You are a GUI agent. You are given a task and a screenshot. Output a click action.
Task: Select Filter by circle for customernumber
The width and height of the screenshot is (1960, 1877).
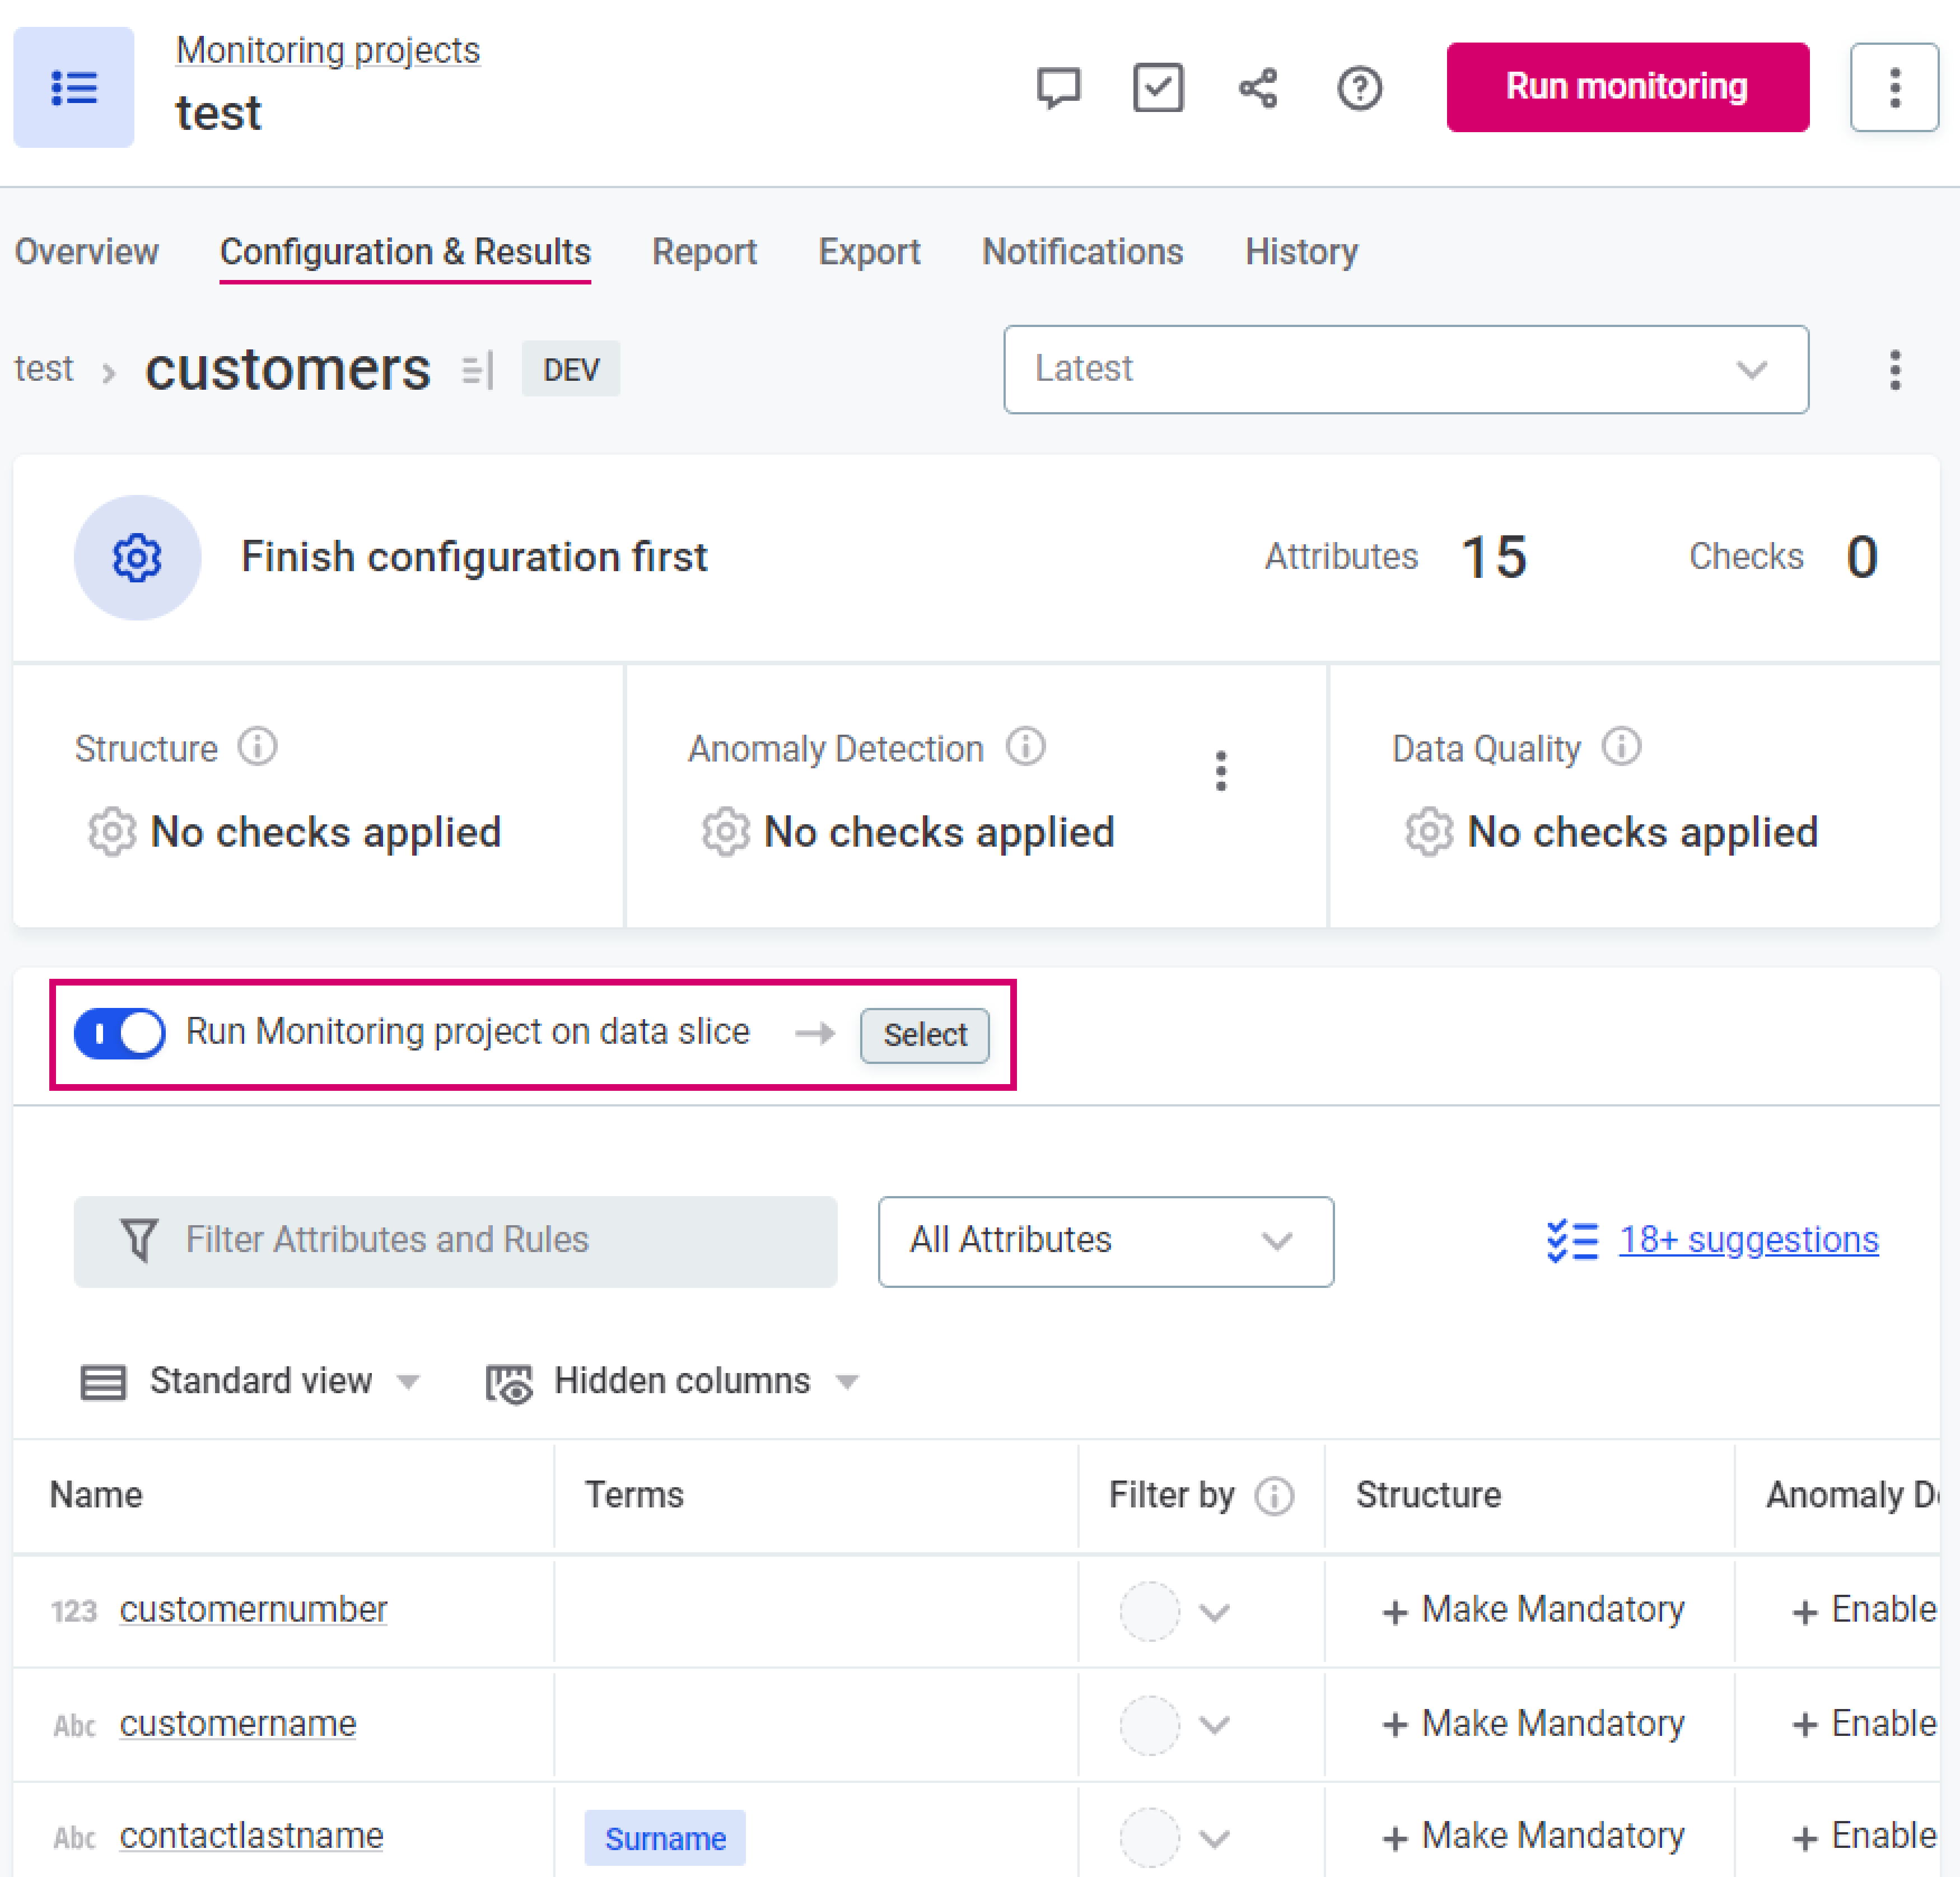pyautogui.click(x=1149, y=1611)
